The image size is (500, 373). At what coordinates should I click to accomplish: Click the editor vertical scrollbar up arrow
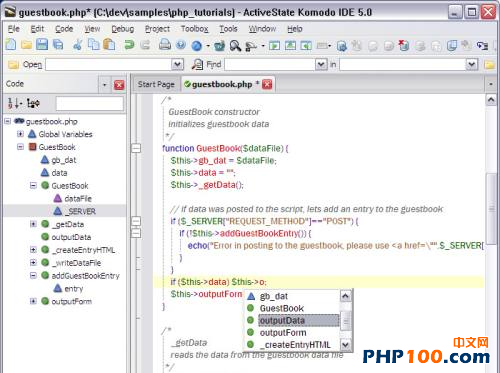tap(491, 100)
